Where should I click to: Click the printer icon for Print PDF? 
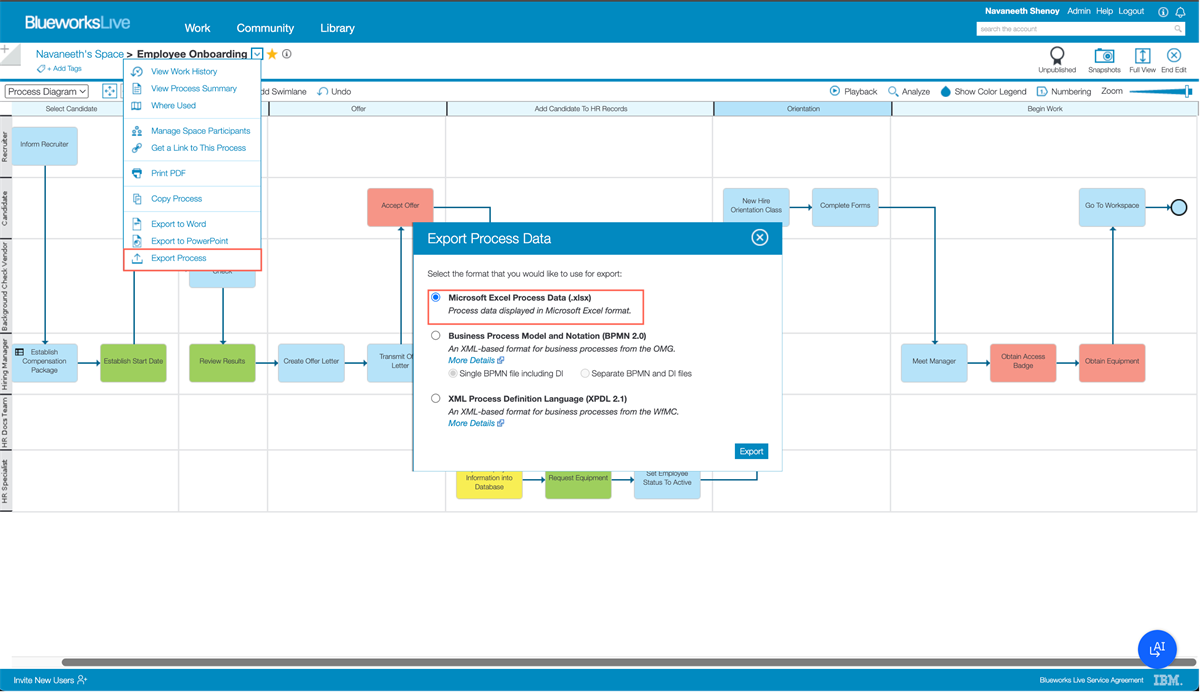point(137,173)
